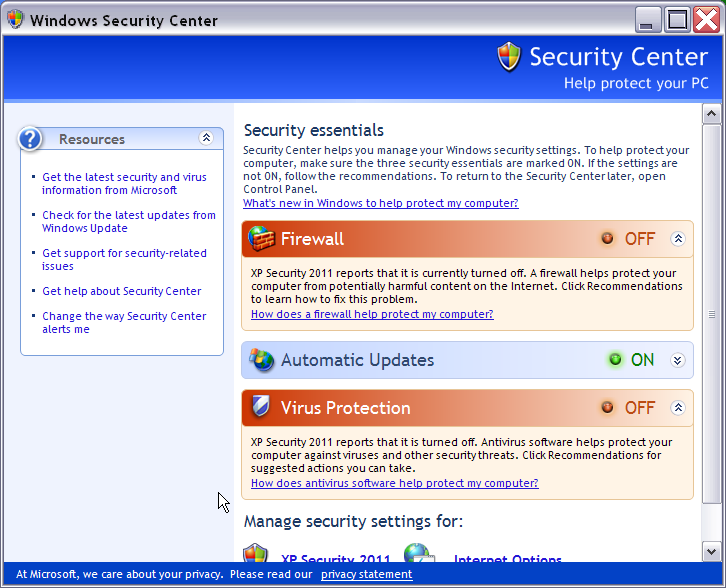Screen dimensions: 726x588
Task: Expand the Automatic Updates section
Action: (x=677, y=360)
